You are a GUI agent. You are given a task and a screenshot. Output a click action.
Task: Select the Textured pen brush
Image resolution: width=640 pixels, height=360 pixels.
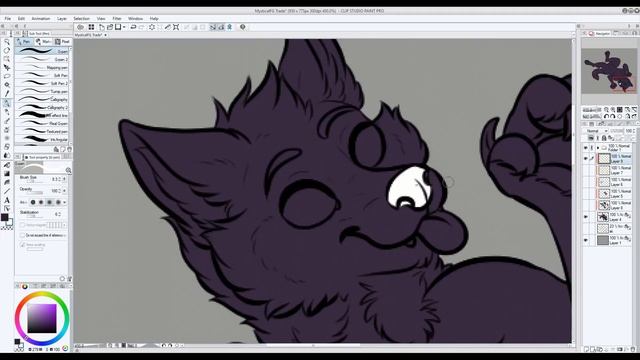click(x=42, y=131)
